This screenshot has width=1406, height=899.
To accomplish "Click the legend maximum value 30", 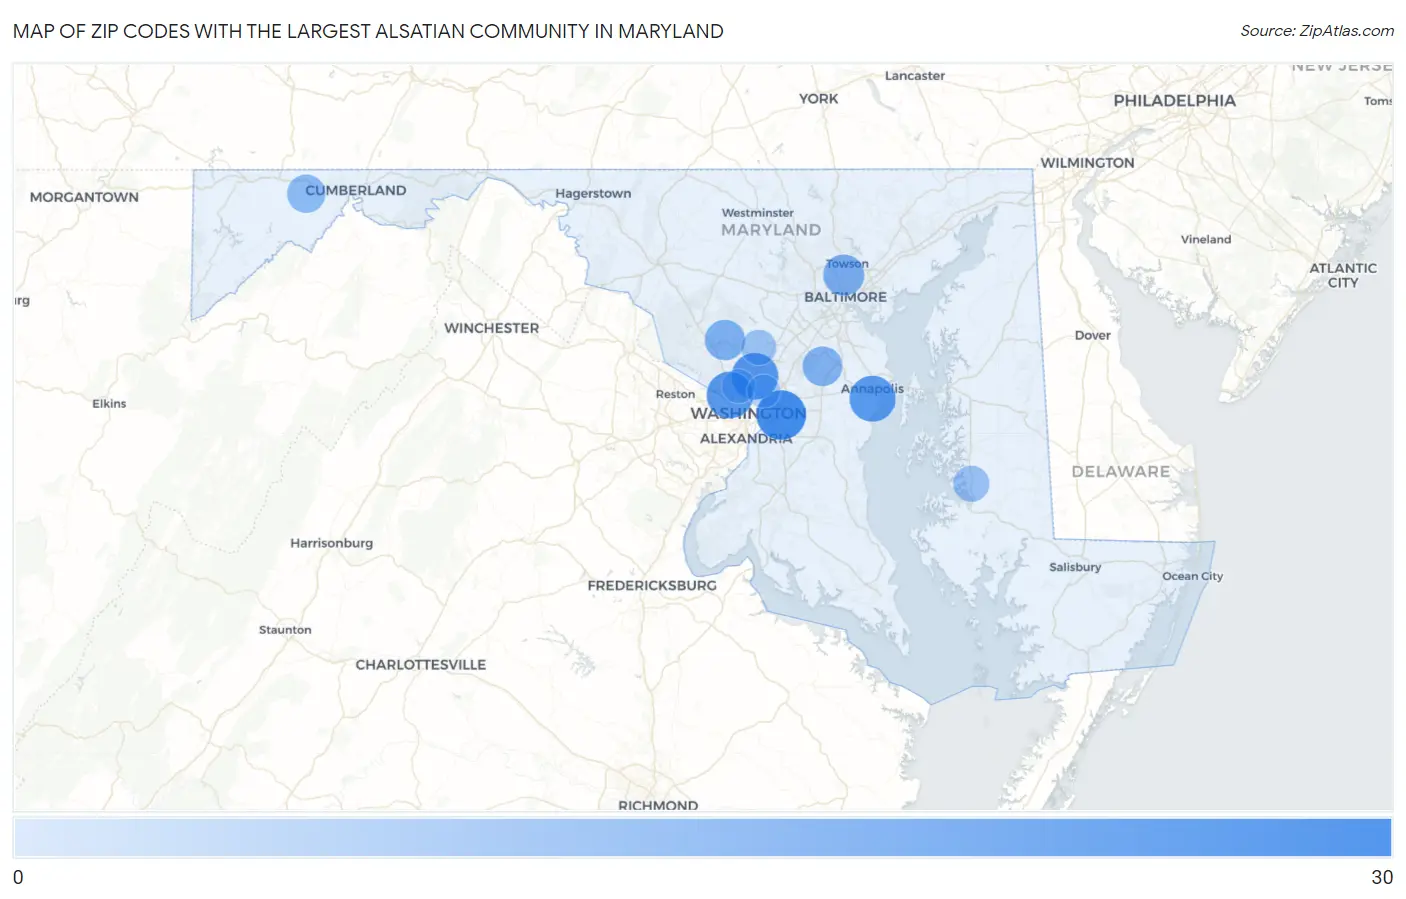I will (x=1381, y=877).
